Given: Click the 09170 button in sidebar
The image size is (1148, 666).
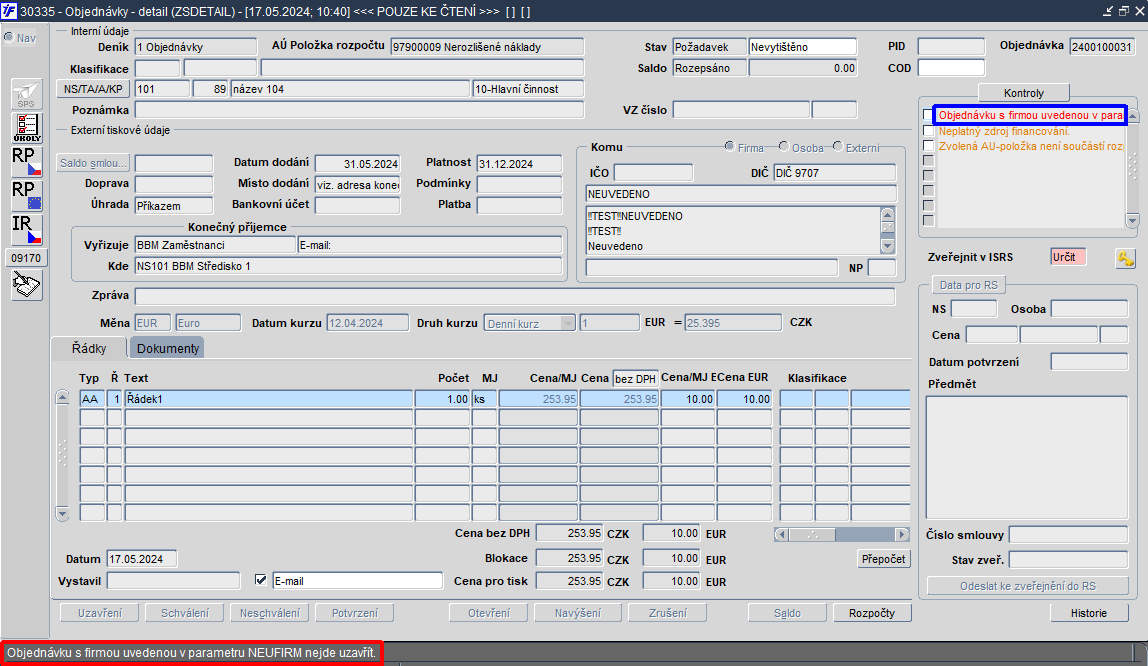Looking at the screenshot, I should point(26,258).
